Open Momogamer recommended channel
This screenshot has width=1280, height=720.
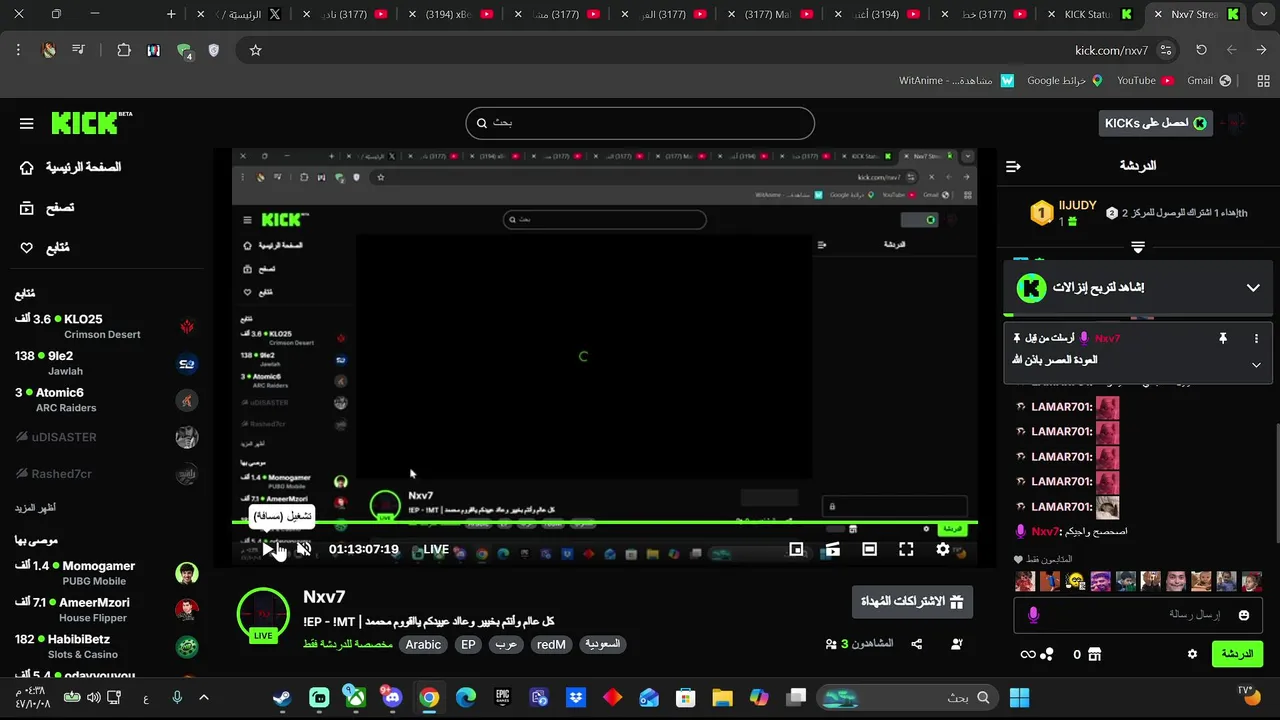pos(107,572)
